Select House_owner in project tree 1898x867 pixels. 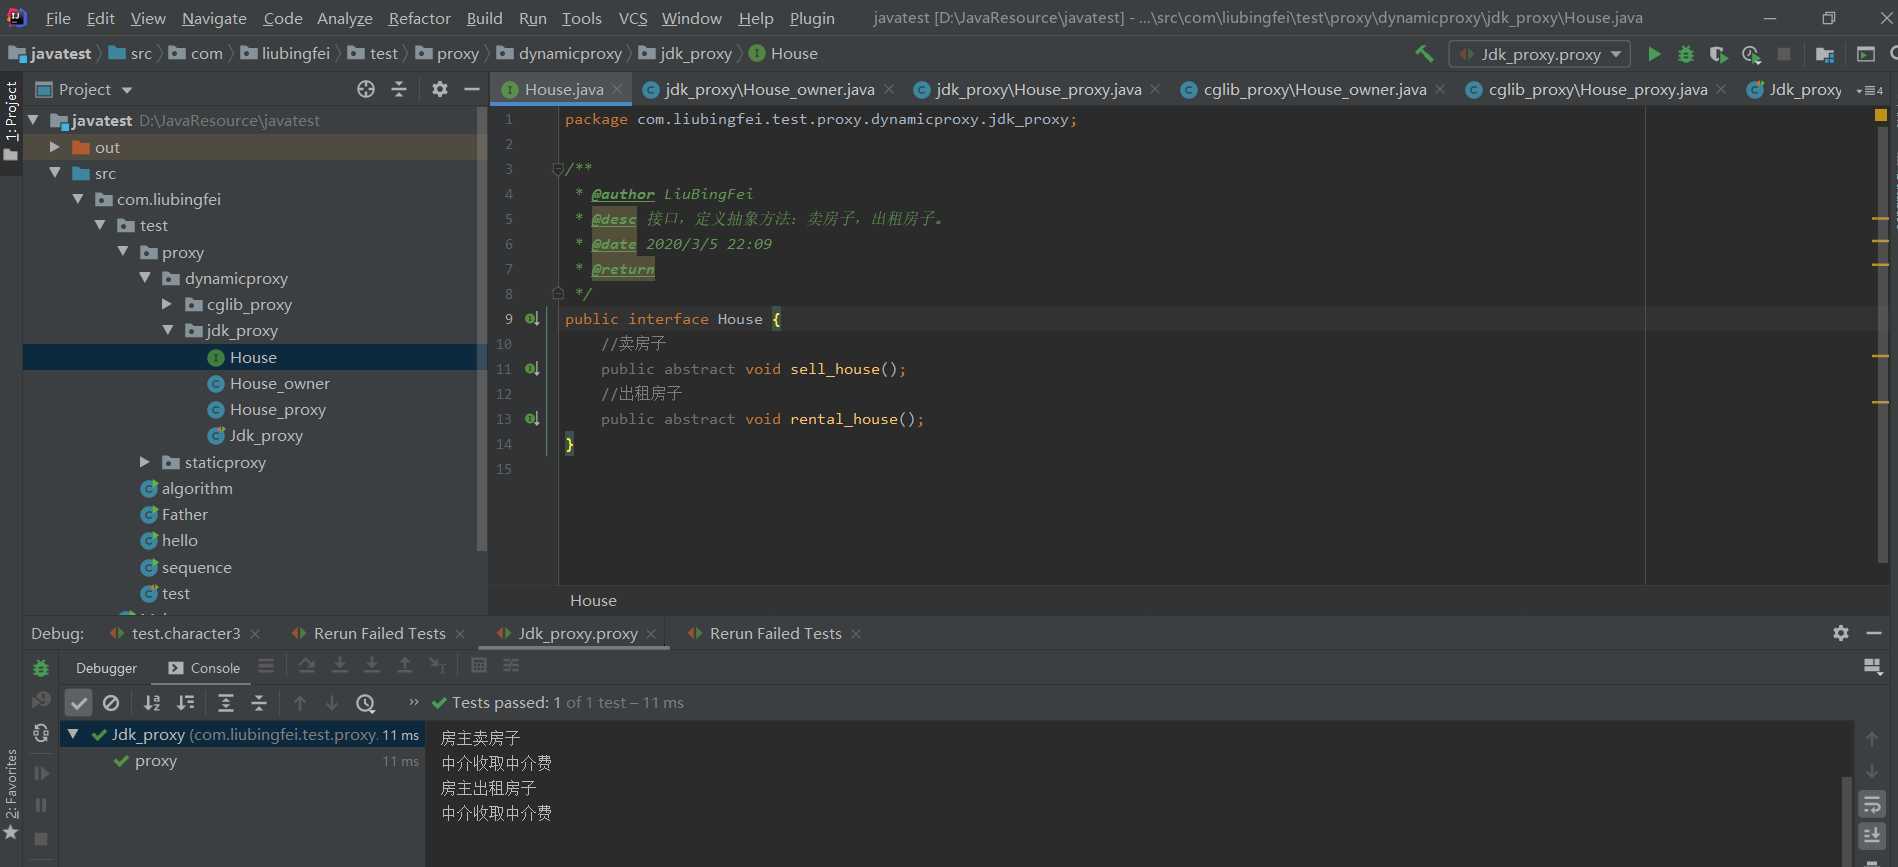pos(279,383)
